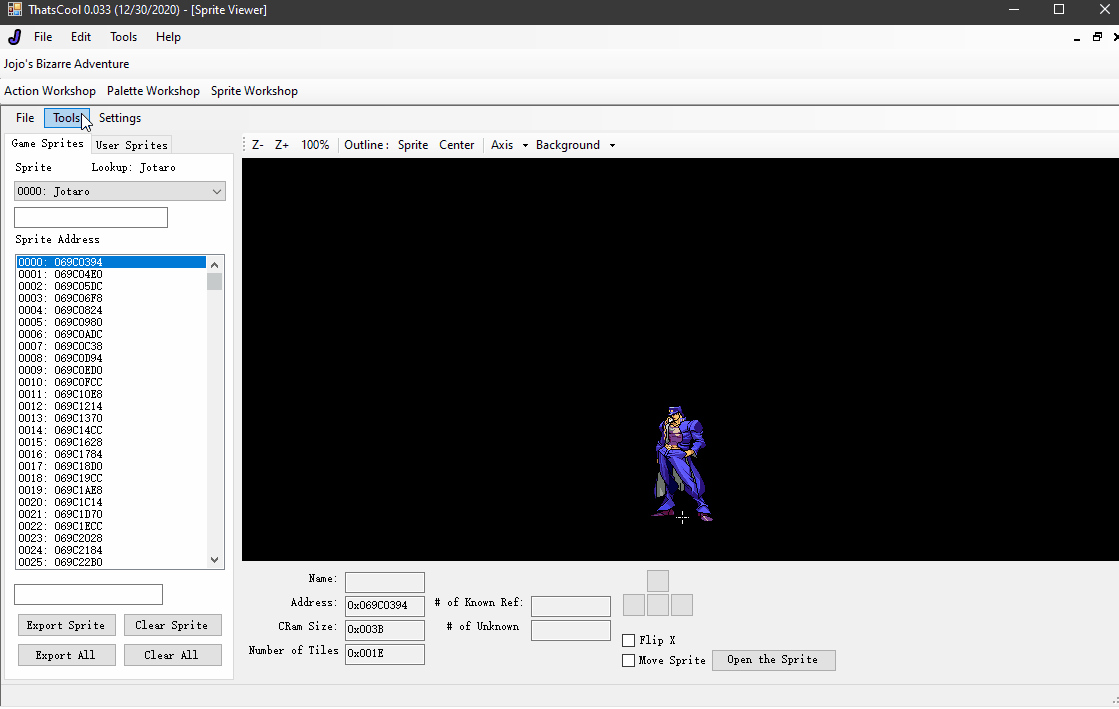Select sprite address 0012: 069C1214

tap(111, 406)
